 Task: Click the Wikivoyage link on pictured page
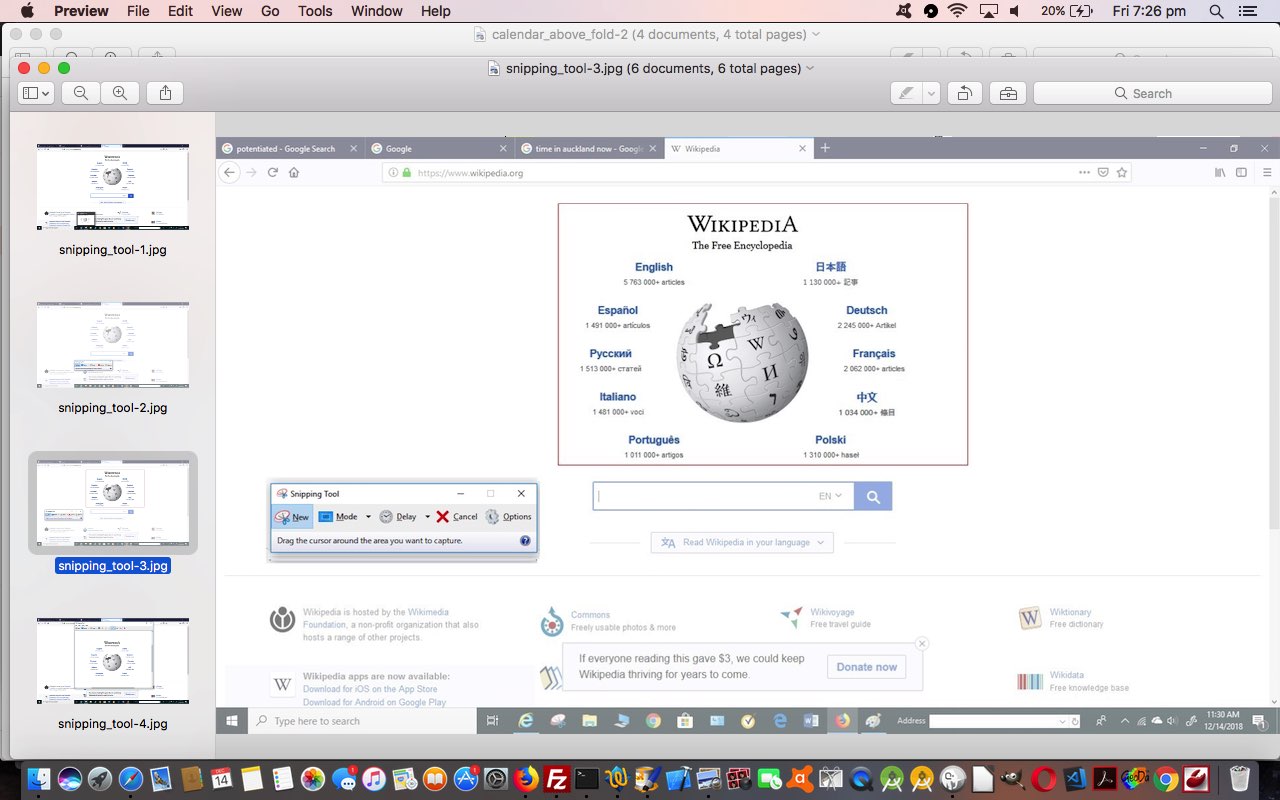[832, 612]
